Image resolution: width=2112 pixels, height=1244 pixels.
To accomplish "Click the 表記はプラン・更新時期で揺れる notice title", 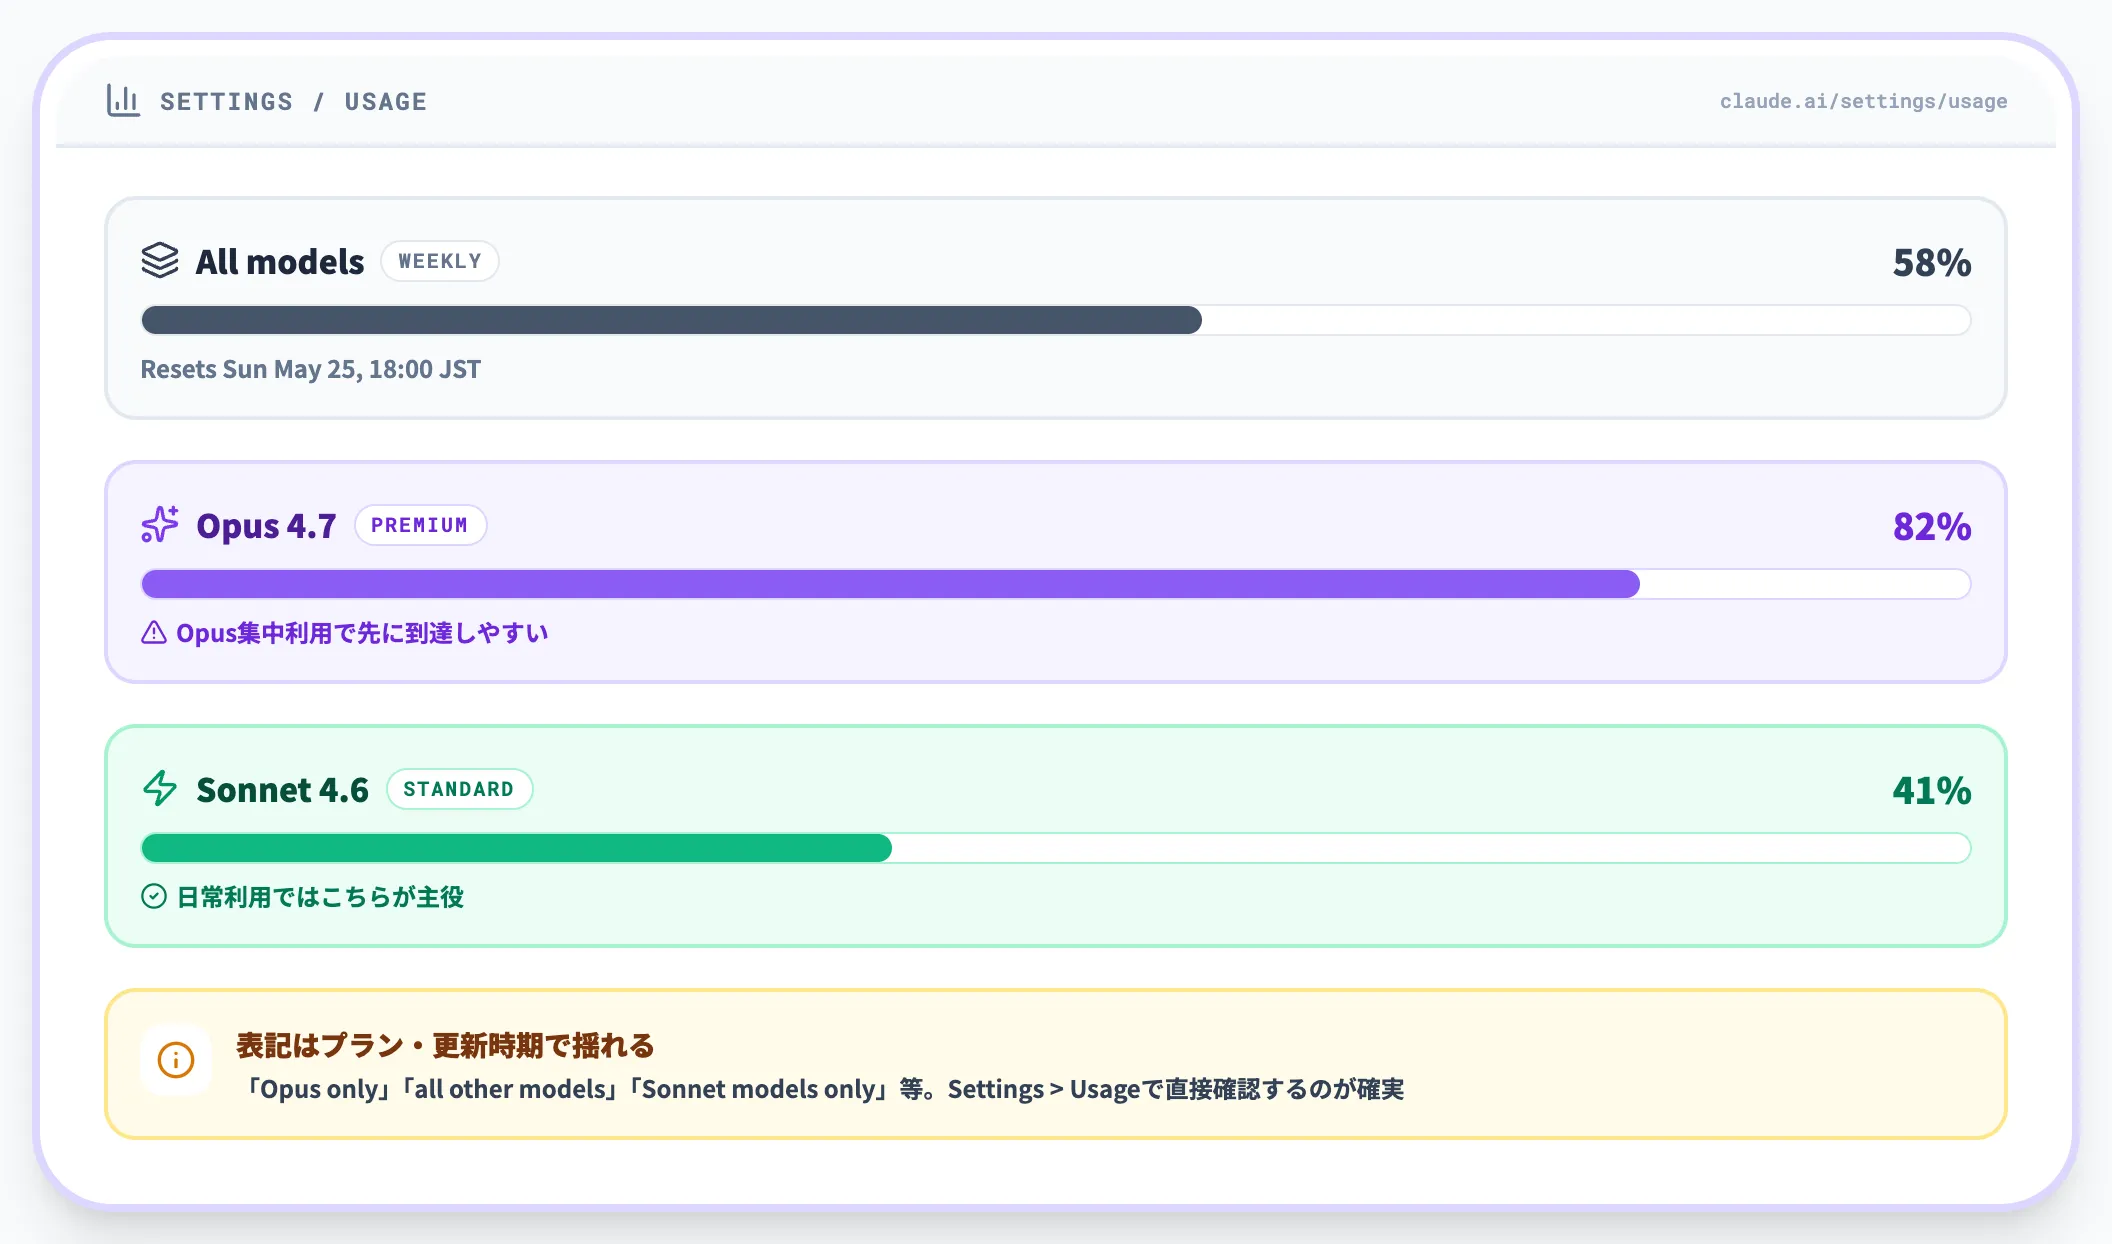I will pyautogui.click(x=445, y=1046).
